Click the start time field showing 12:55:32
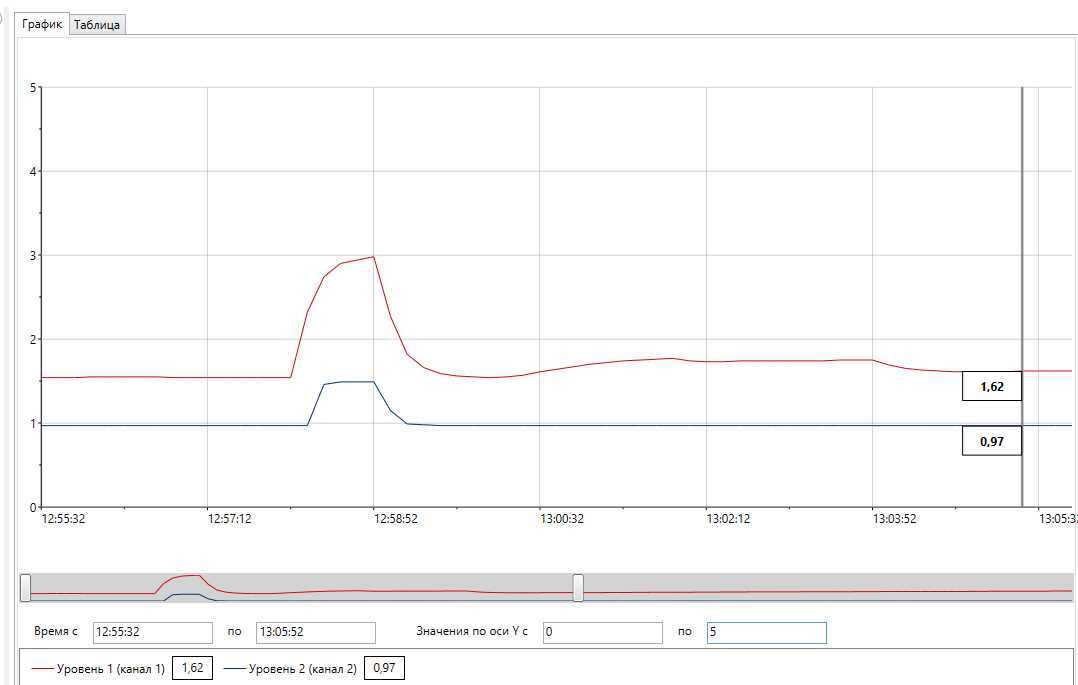The width and height of the screenshot is (1078, 685). pos(152,632)
